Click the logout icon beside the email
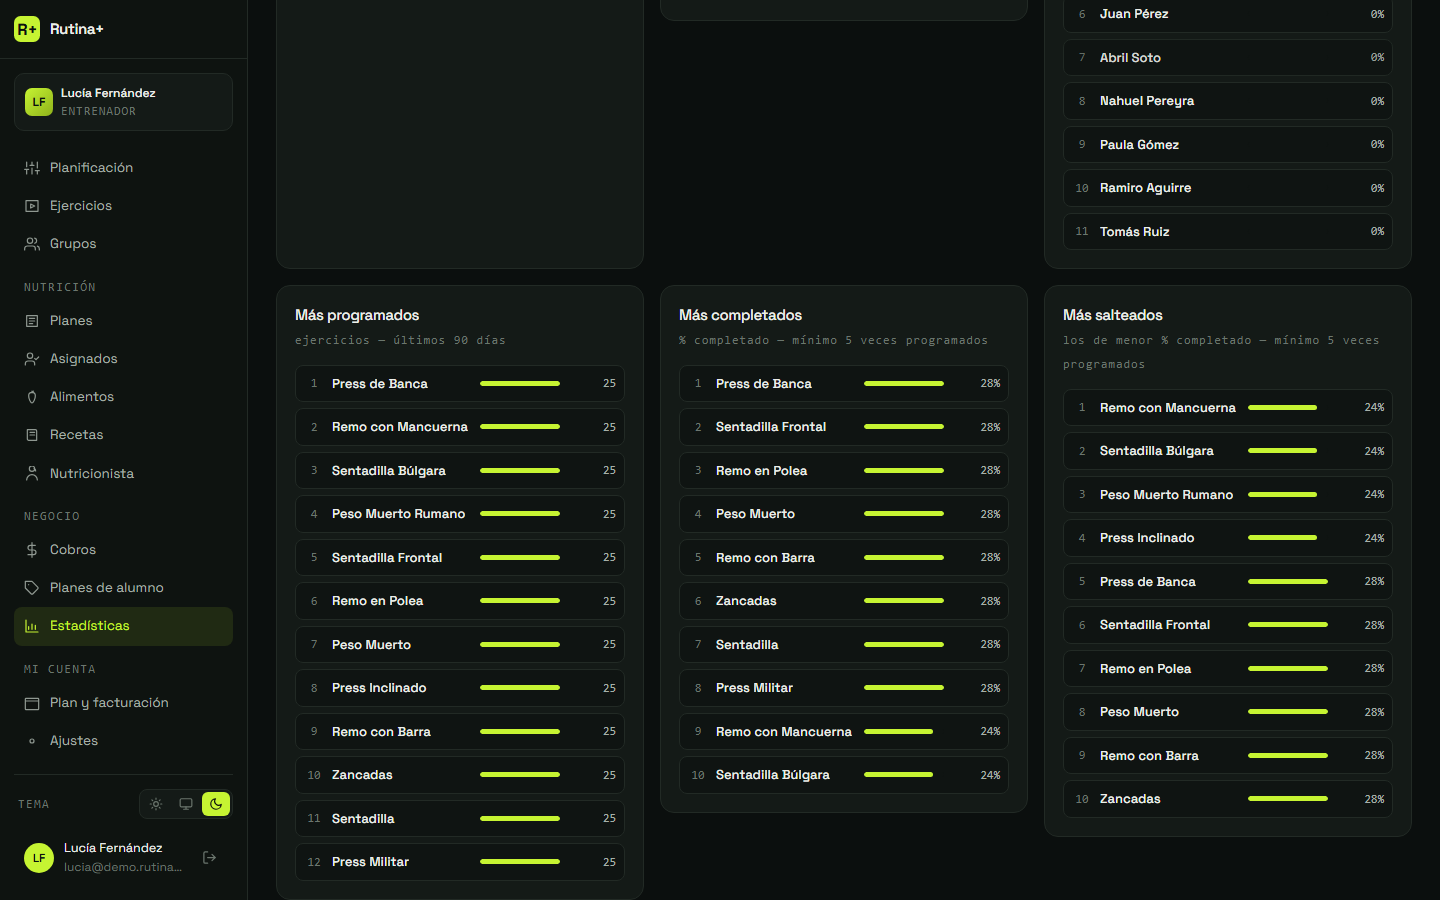Viewport: 1440px width, 900px height. [209, 857]
